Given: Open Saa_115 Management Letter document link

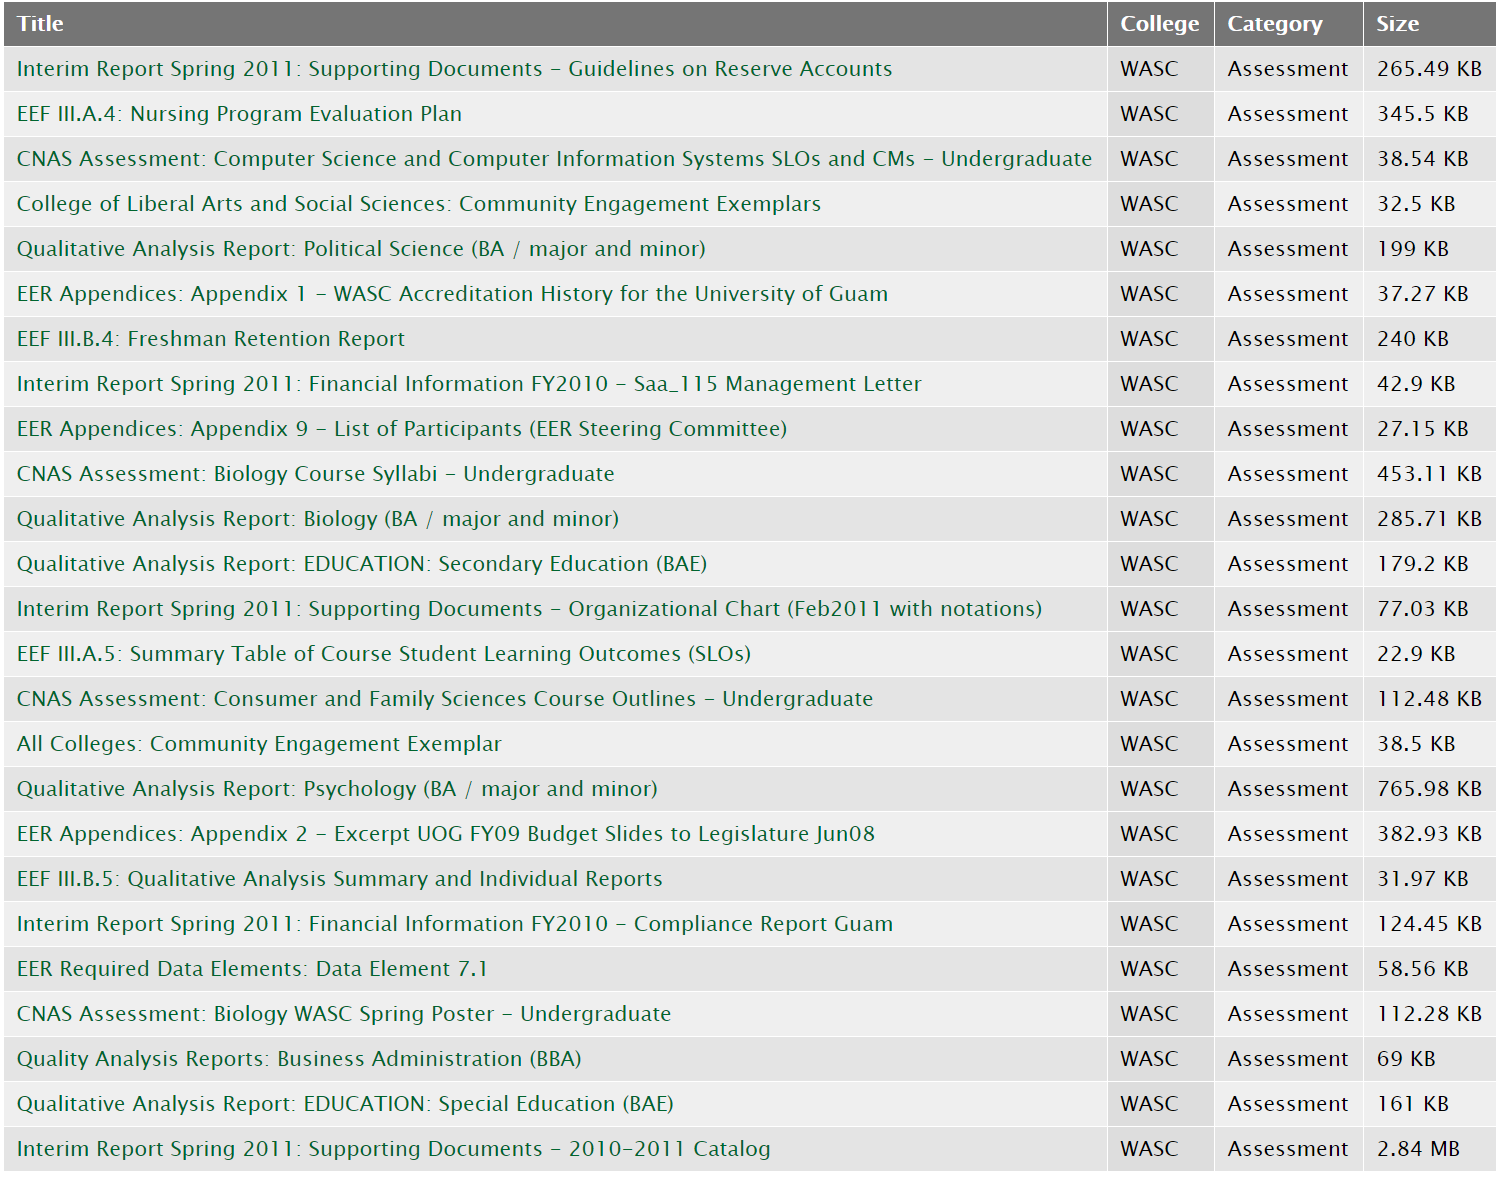Looking at the screenshot, I should (469, 384).
